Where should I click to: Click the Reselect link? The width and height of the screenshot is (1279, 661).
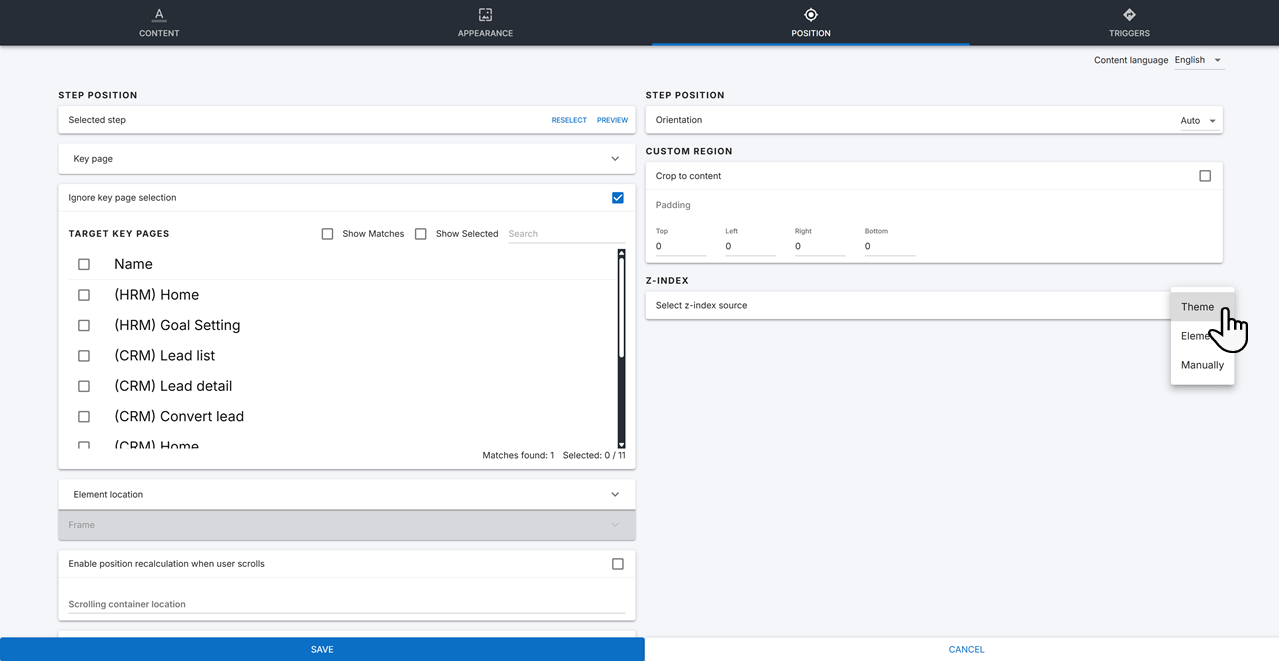pos(569,120)
